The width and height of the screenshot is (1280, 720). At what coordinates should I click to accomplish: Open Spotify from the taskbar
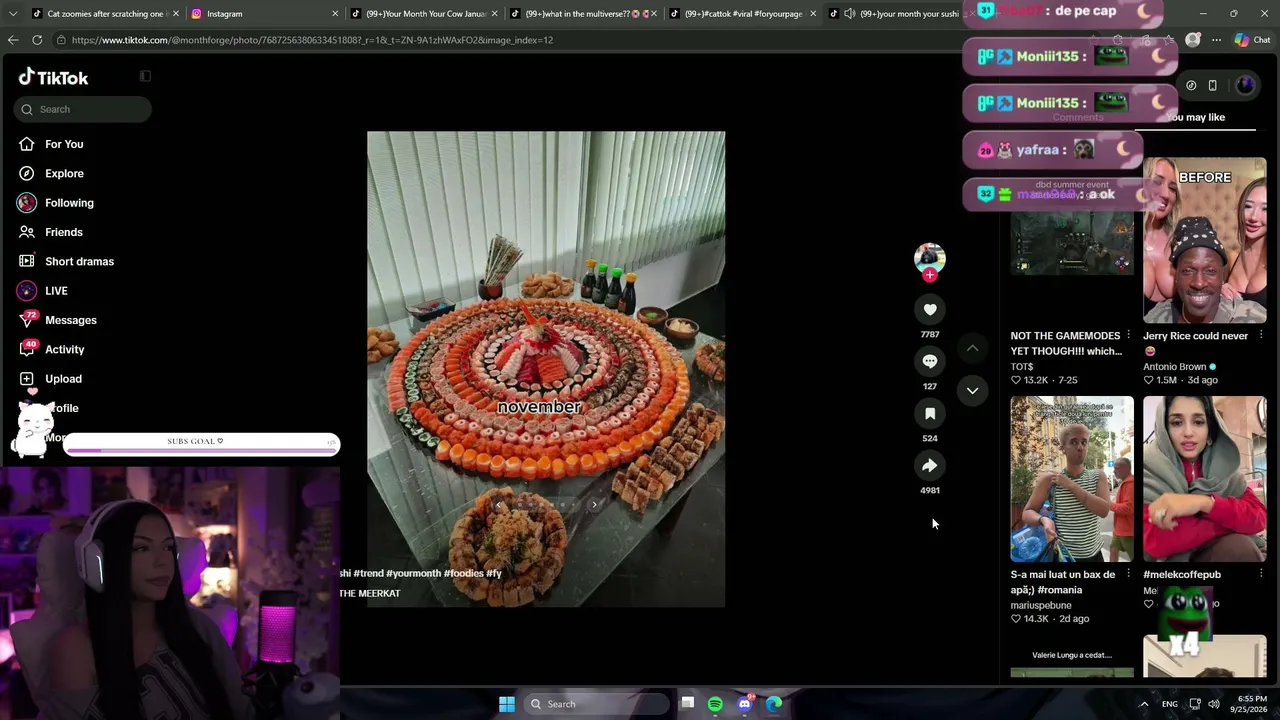(x=715, y=704)
